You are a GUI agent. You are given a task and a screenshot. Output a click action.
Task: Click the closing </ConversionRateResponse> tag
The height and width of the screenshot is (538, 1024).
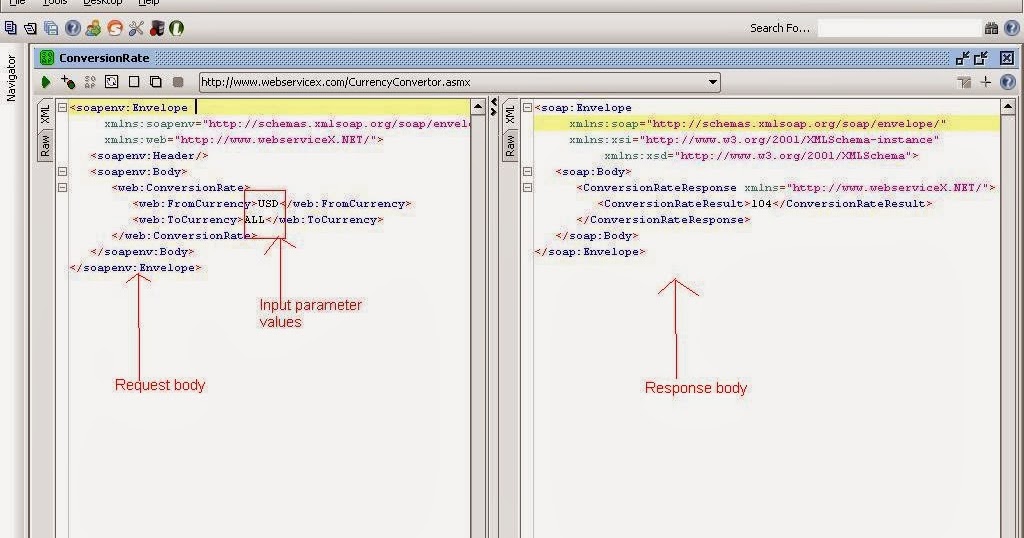[664, 220]
